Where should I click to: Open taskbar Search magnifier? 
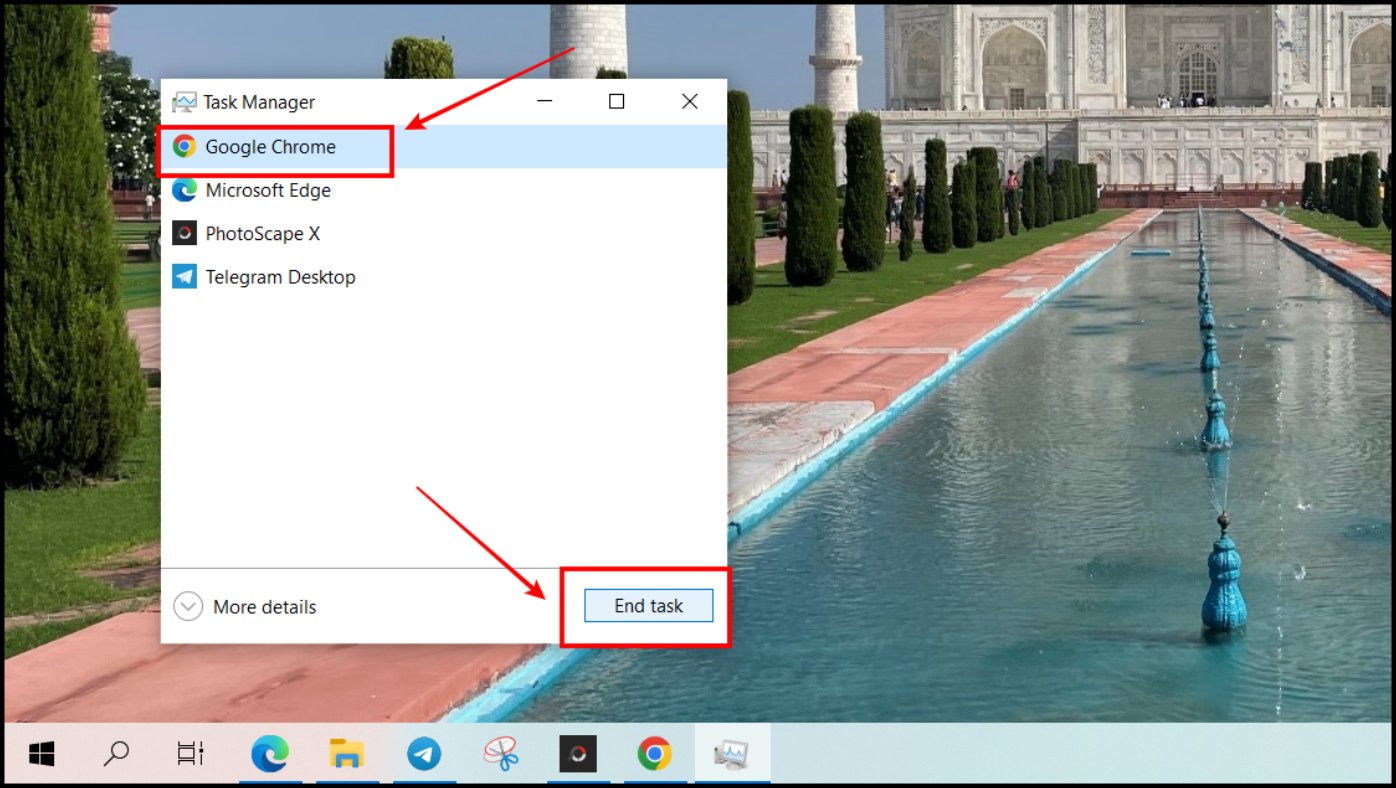116,754
